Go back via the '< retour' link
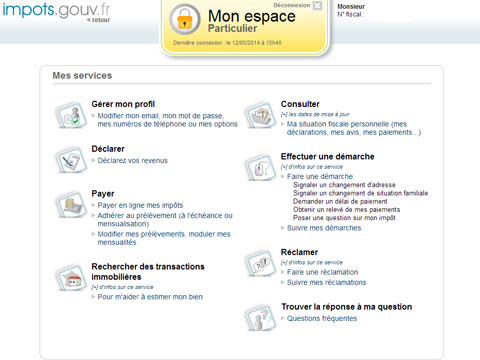The width and height of the screenshot is (480, 360). point(98,20)
